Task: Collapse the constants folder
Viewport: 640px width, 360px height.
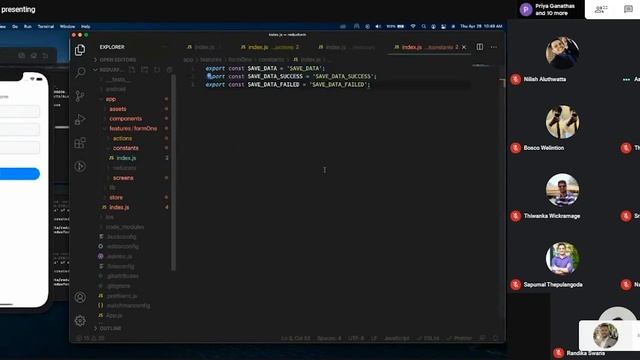Action: pos(126,148)
